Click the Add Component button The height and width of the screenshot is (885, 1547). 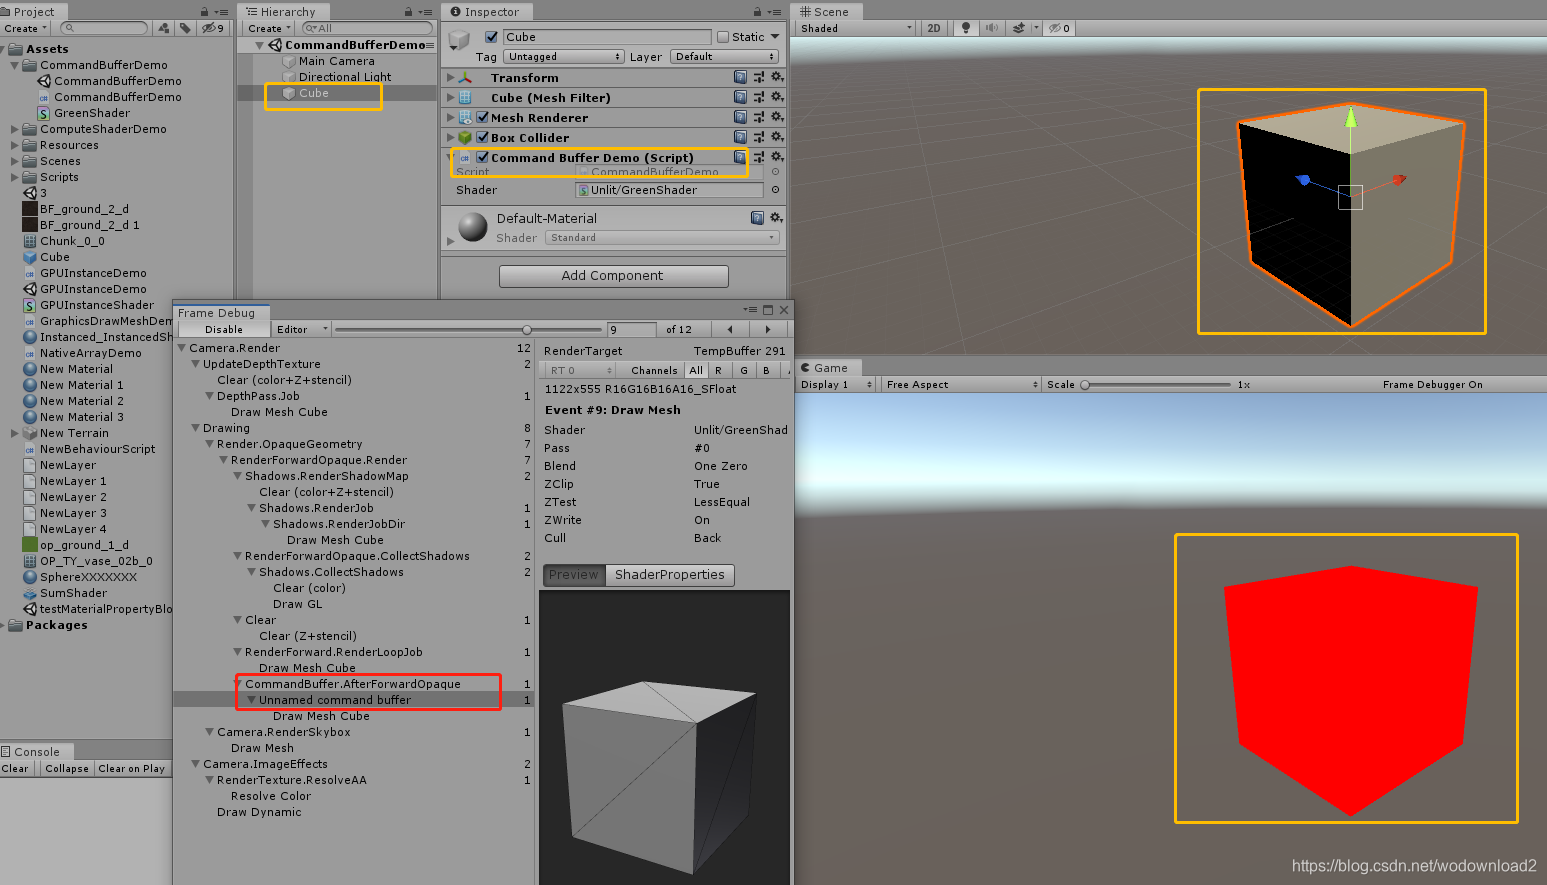click(x=613, y=276)
